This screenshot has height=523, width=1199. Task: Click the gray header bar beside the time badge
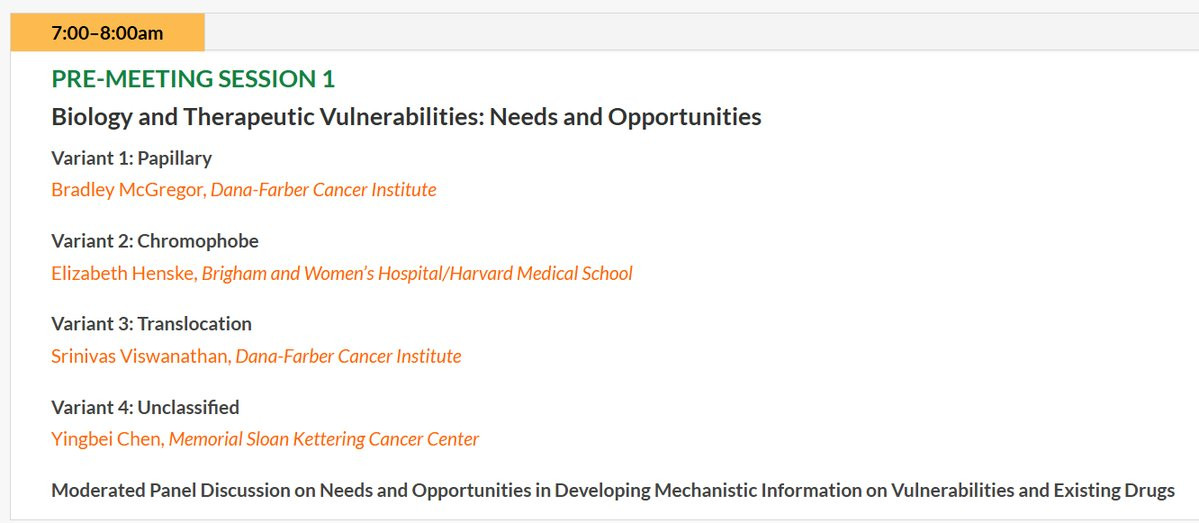701,32
